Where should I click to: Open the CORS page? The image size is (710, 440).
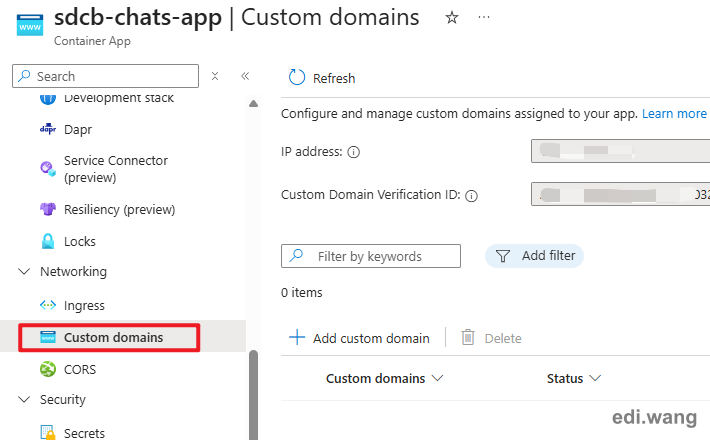[x=80, y=369]
